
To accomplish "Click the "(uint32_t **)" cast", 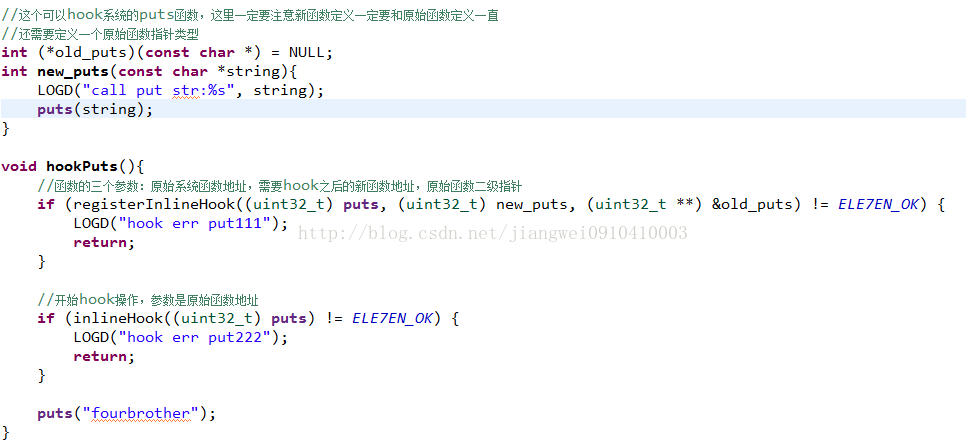I will (x=644, y=205).
